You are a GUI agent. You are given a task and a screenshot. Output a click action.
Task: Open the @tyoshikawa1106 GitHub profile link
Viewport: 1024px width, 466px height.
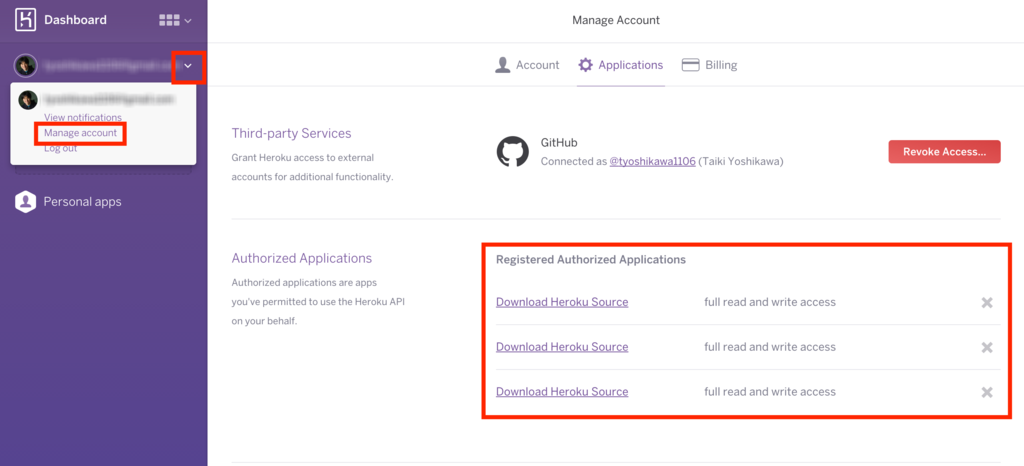652,161
